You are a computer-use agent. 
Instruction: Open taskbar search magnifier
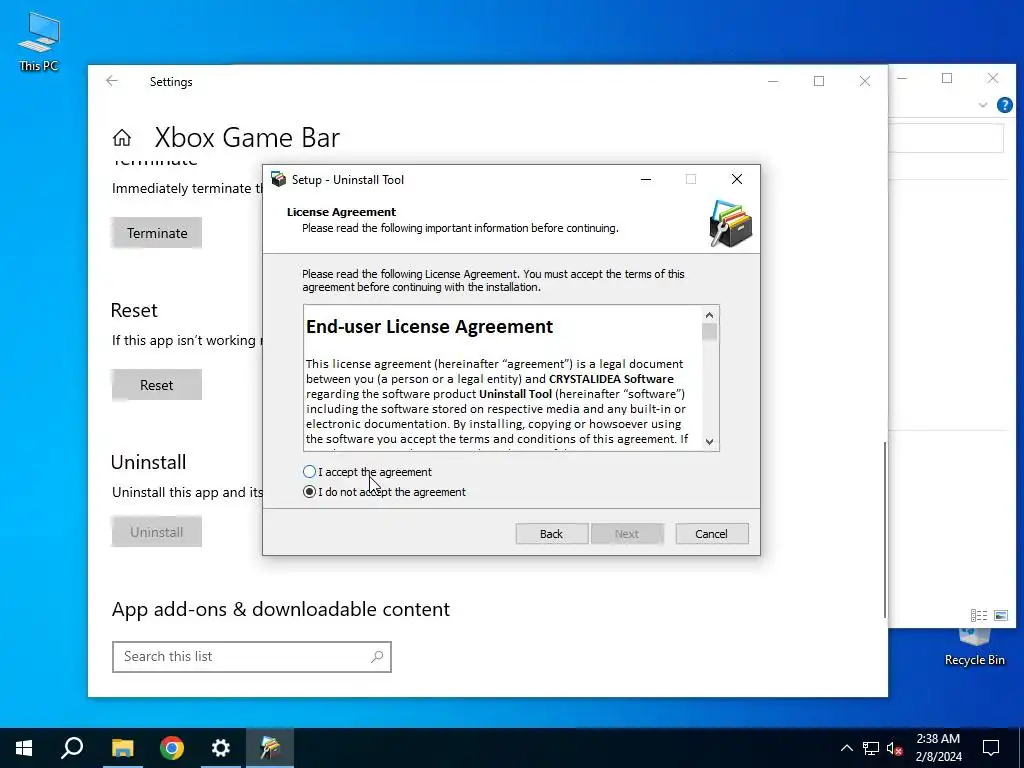click(72, 748)
